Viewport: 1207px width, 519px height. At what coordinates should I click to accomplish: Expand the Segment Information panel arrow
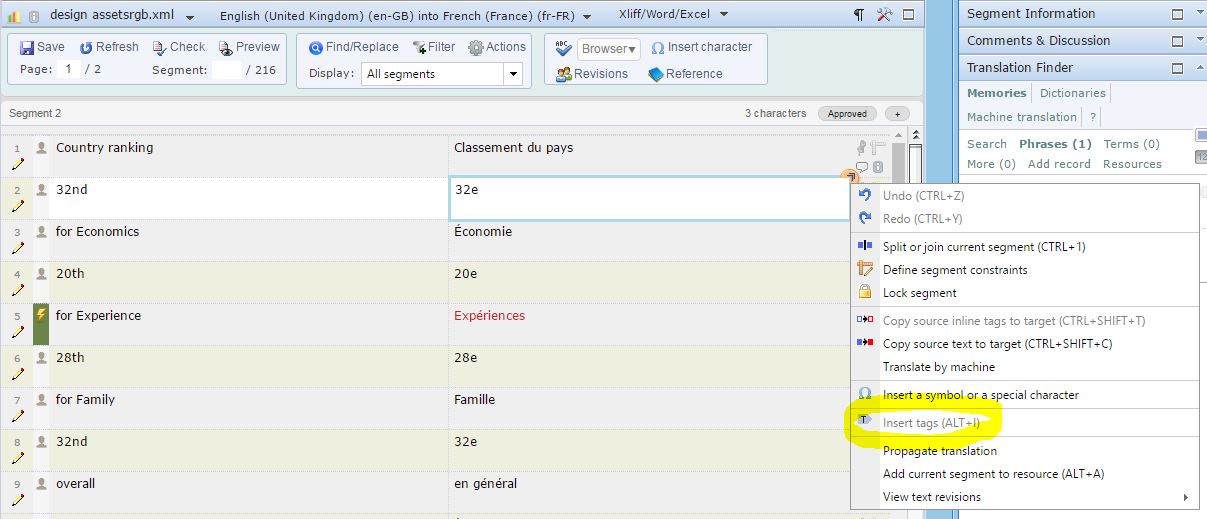click(x=1200, y=14)
